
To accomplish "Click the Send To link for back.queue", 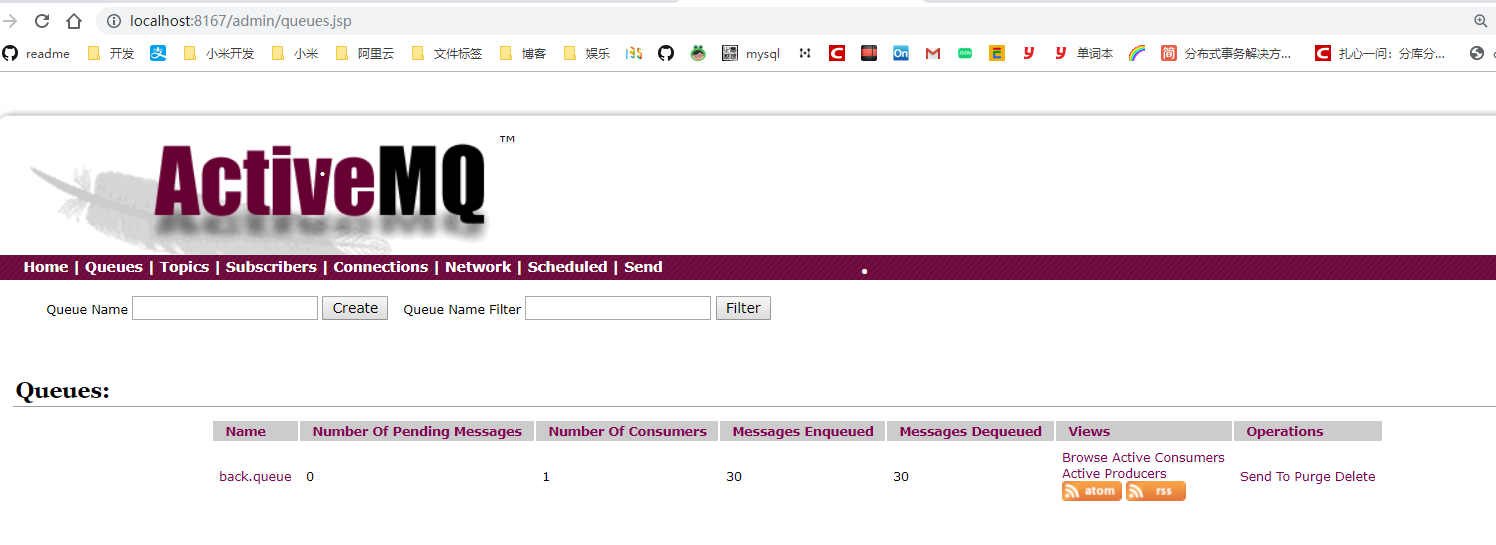I will tap(1265, 477).
